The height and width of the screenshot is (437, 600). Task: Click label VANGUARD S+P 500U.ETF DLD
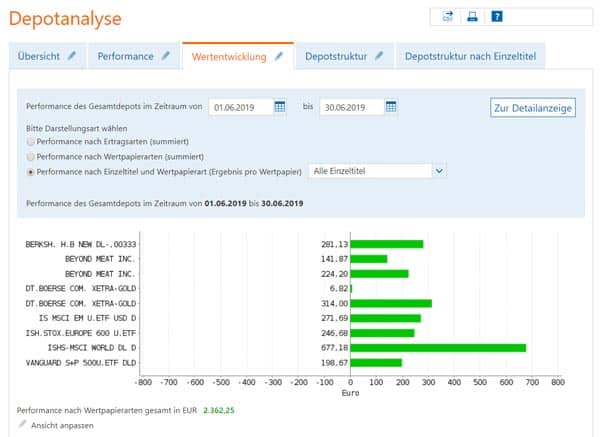(81, 363)
